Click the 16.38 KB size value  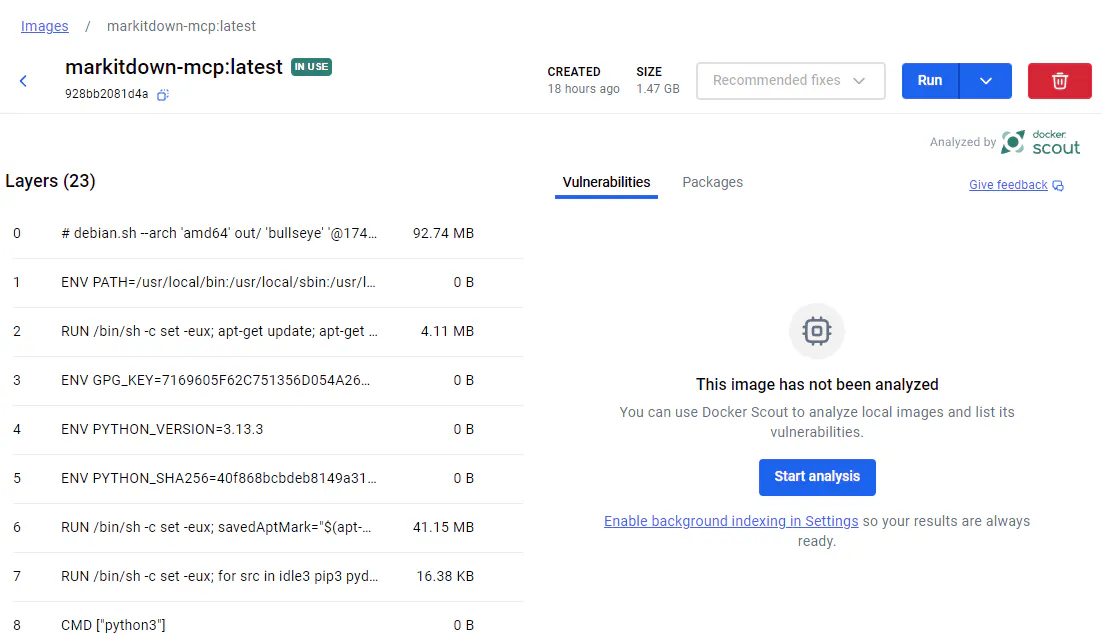445,576
